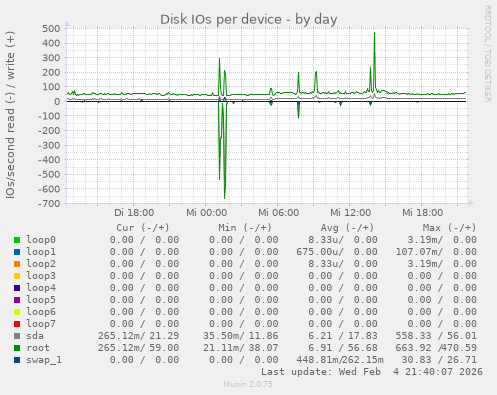497x395 pixels.
Task: Click the 'Max (-/+)' column header
Action: [x=449, y=228]
